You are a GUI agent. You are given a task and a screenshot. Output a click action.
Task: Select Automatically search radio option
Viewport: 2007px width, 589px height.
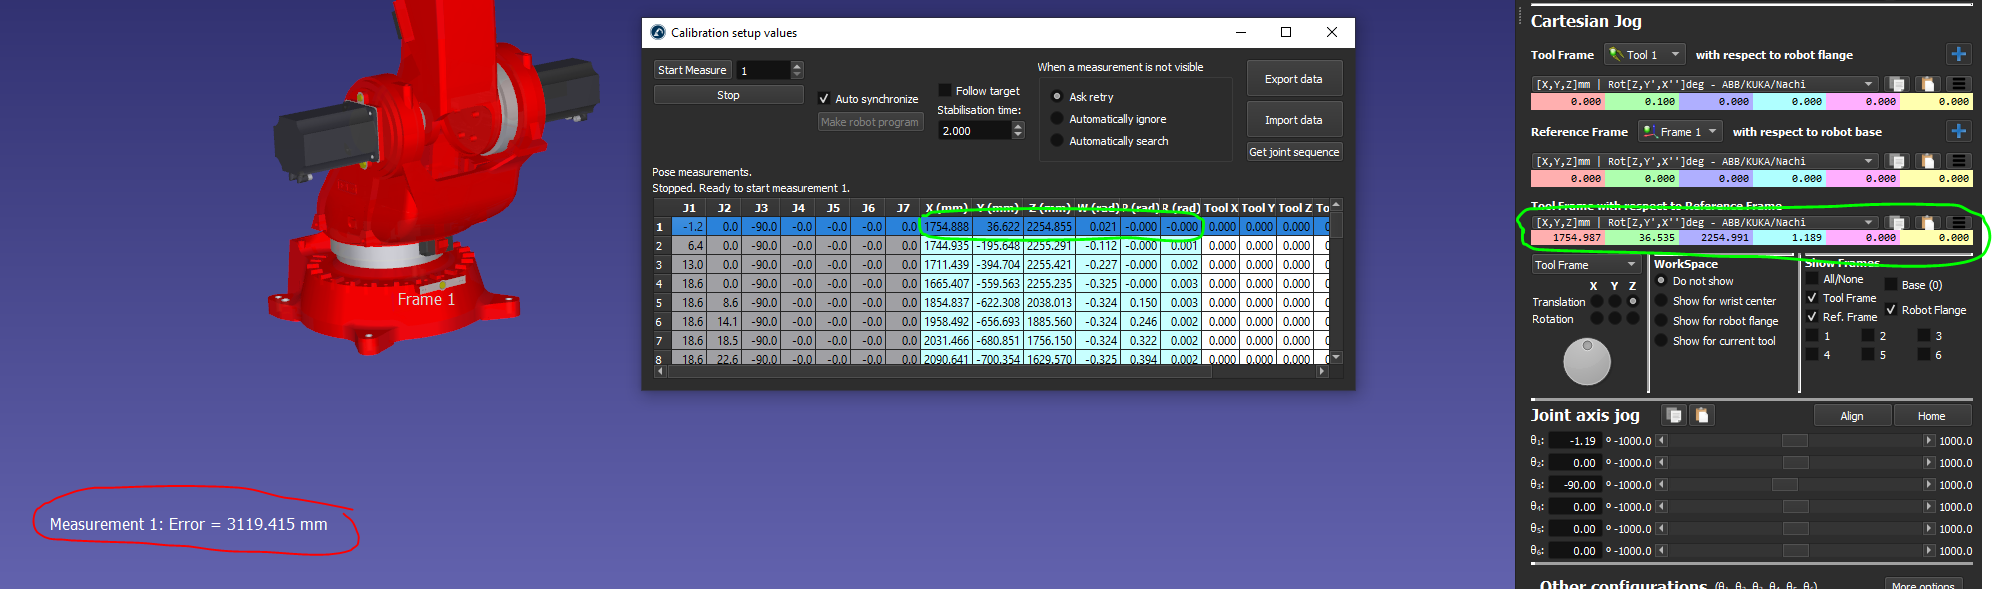pyautogui.click(x=1057, y=141)
